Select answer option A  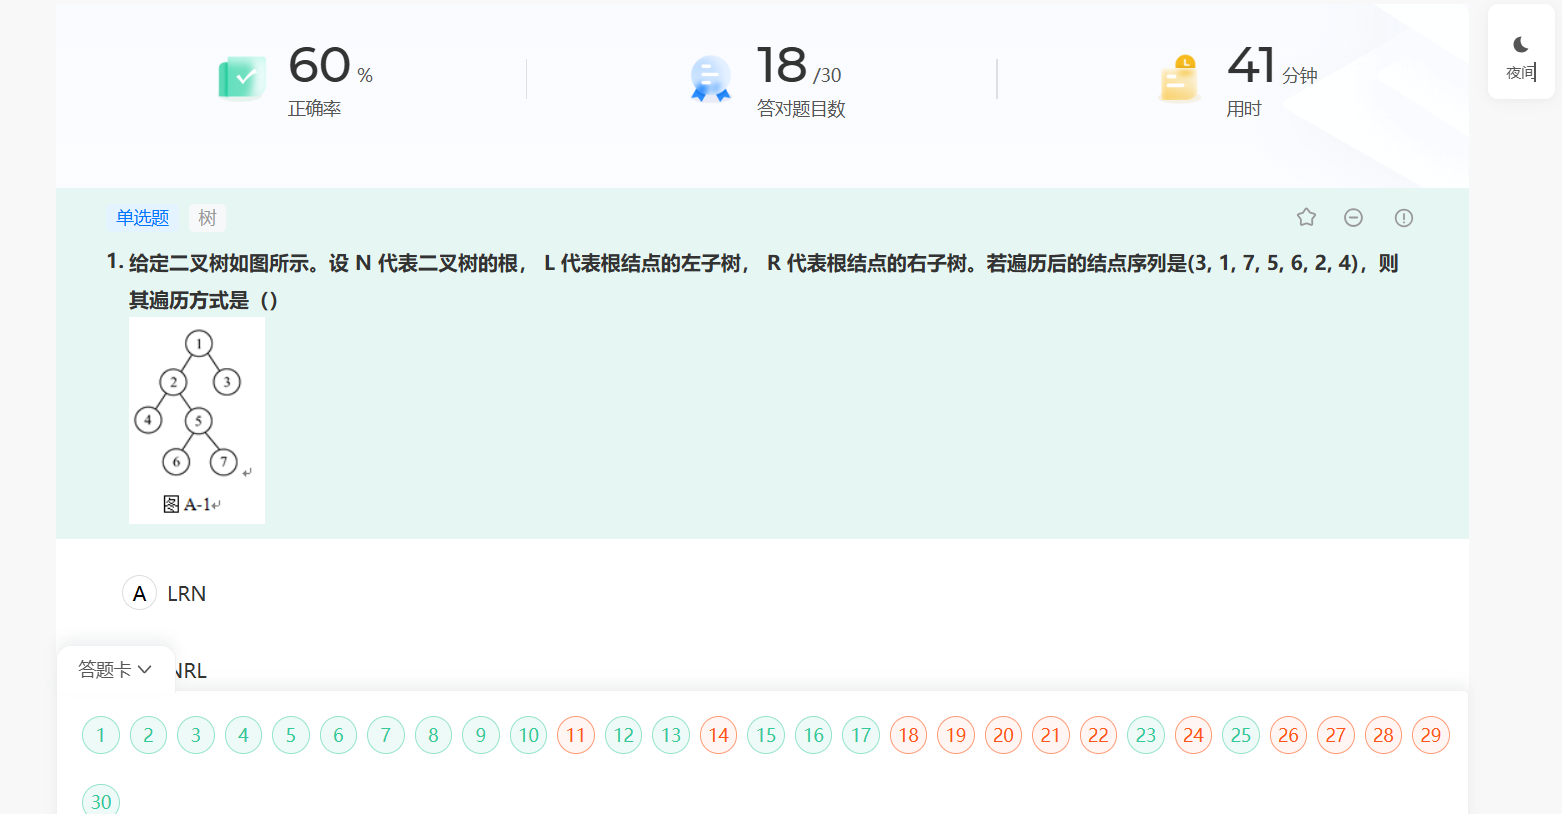(139, 593)
